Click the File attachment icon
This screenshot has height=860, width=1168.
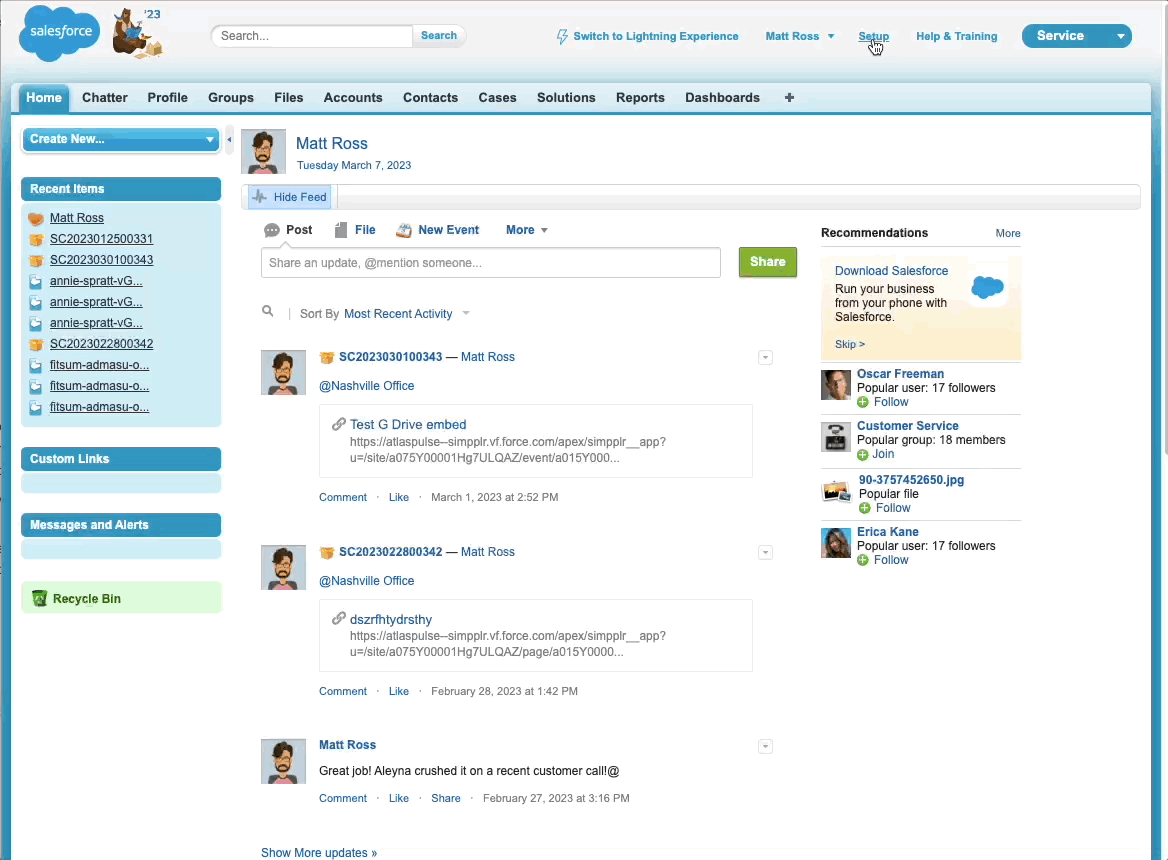click(x=340, y=230)
